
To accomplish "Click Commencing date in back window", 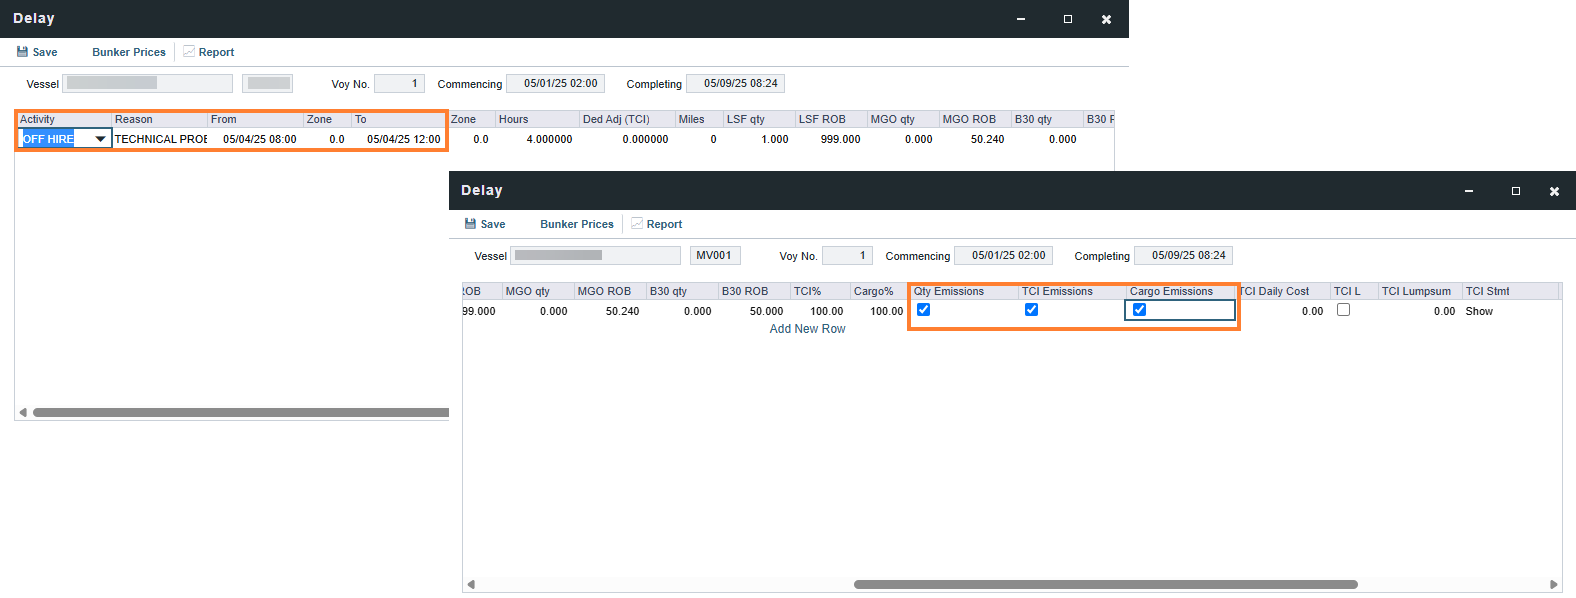I will 555,84.
